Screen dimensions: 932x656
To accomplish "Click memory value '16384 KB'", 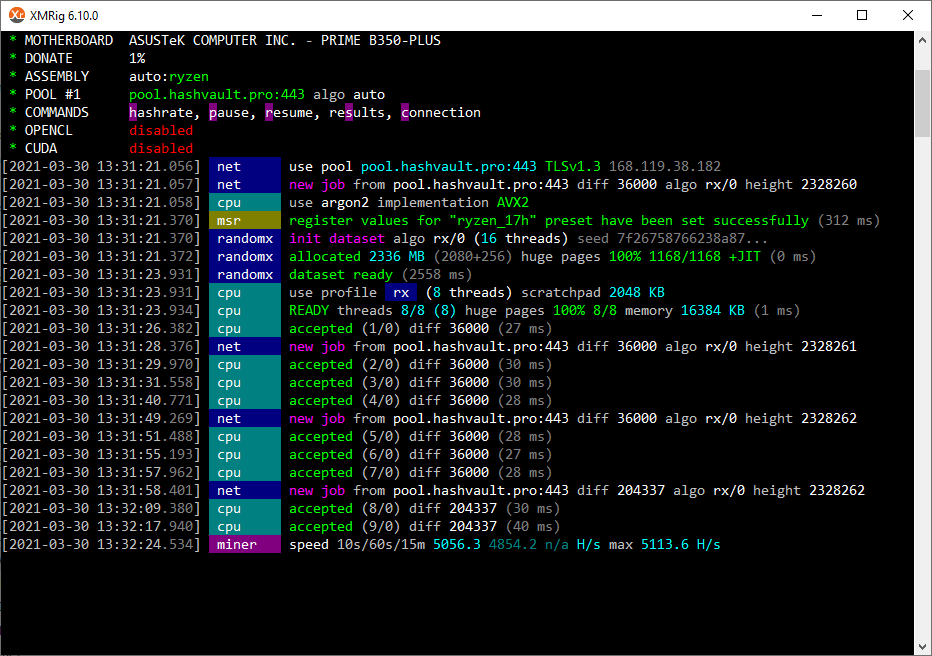I will (x=713, y=310).
